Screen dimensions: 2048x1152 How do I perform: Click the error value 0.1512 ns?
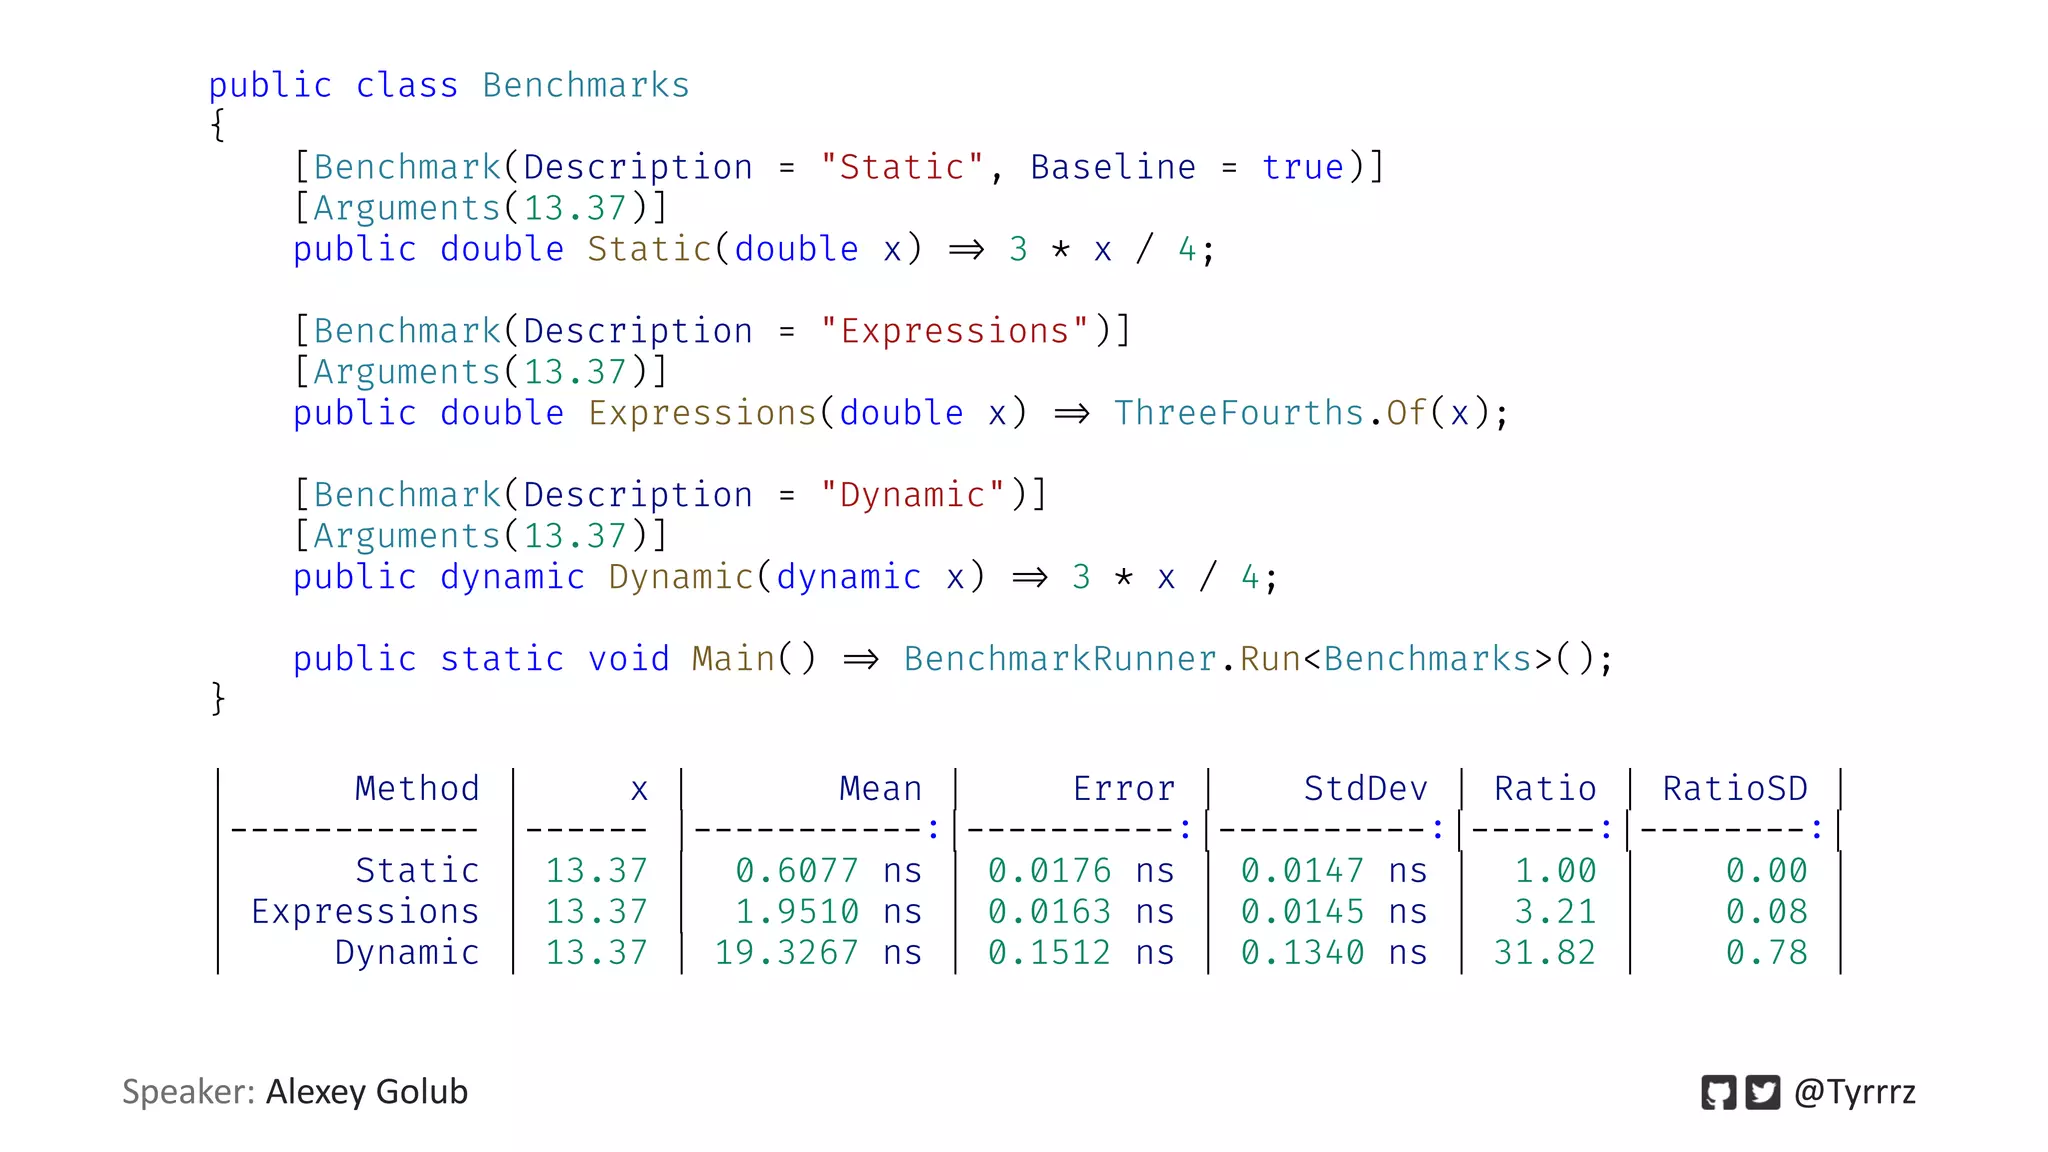[x=1081, y=953]
